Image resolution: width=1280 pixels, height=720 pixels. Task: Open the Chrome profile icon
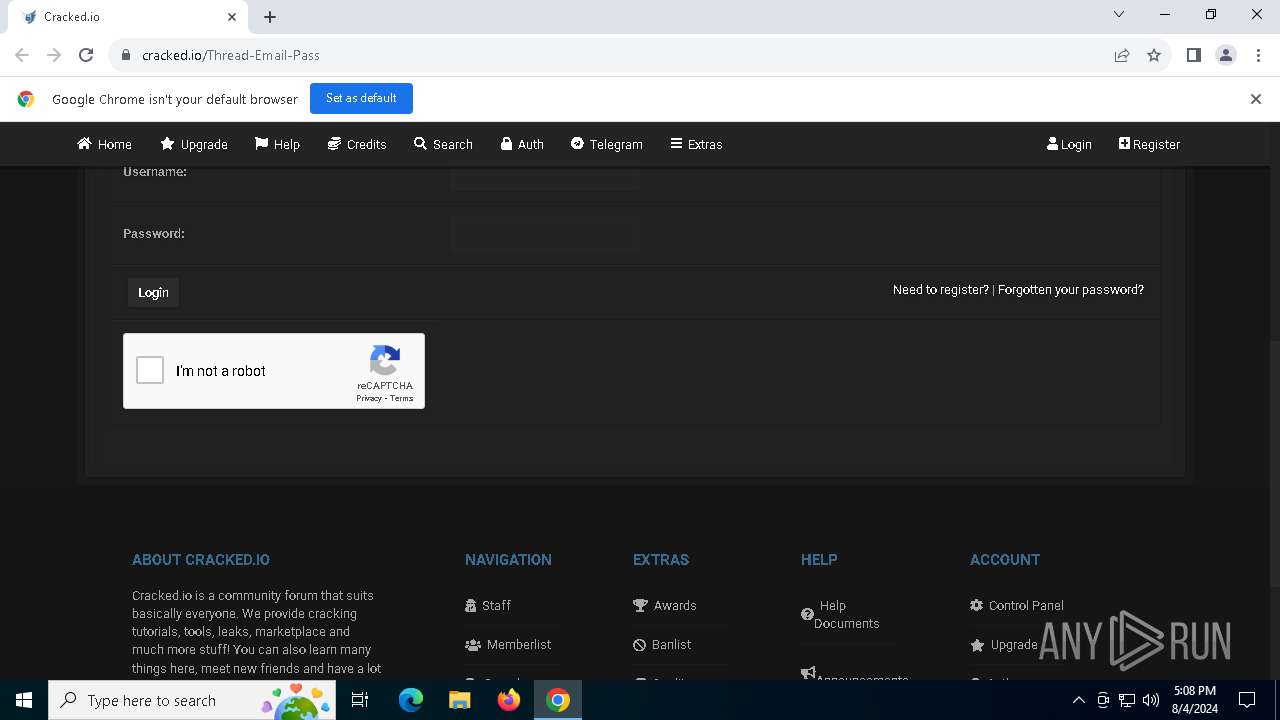pos(1225,55)
